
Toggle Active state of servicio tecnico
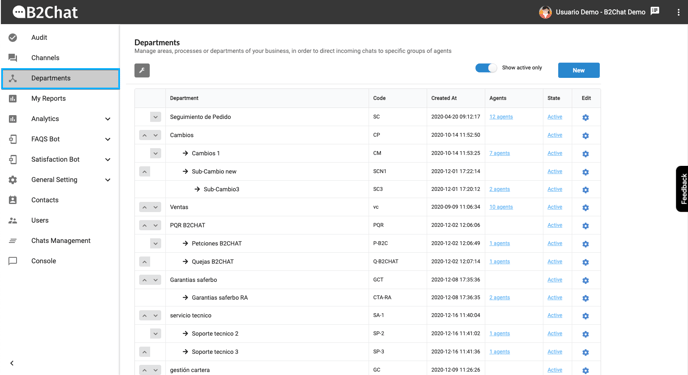click(555, 315)
